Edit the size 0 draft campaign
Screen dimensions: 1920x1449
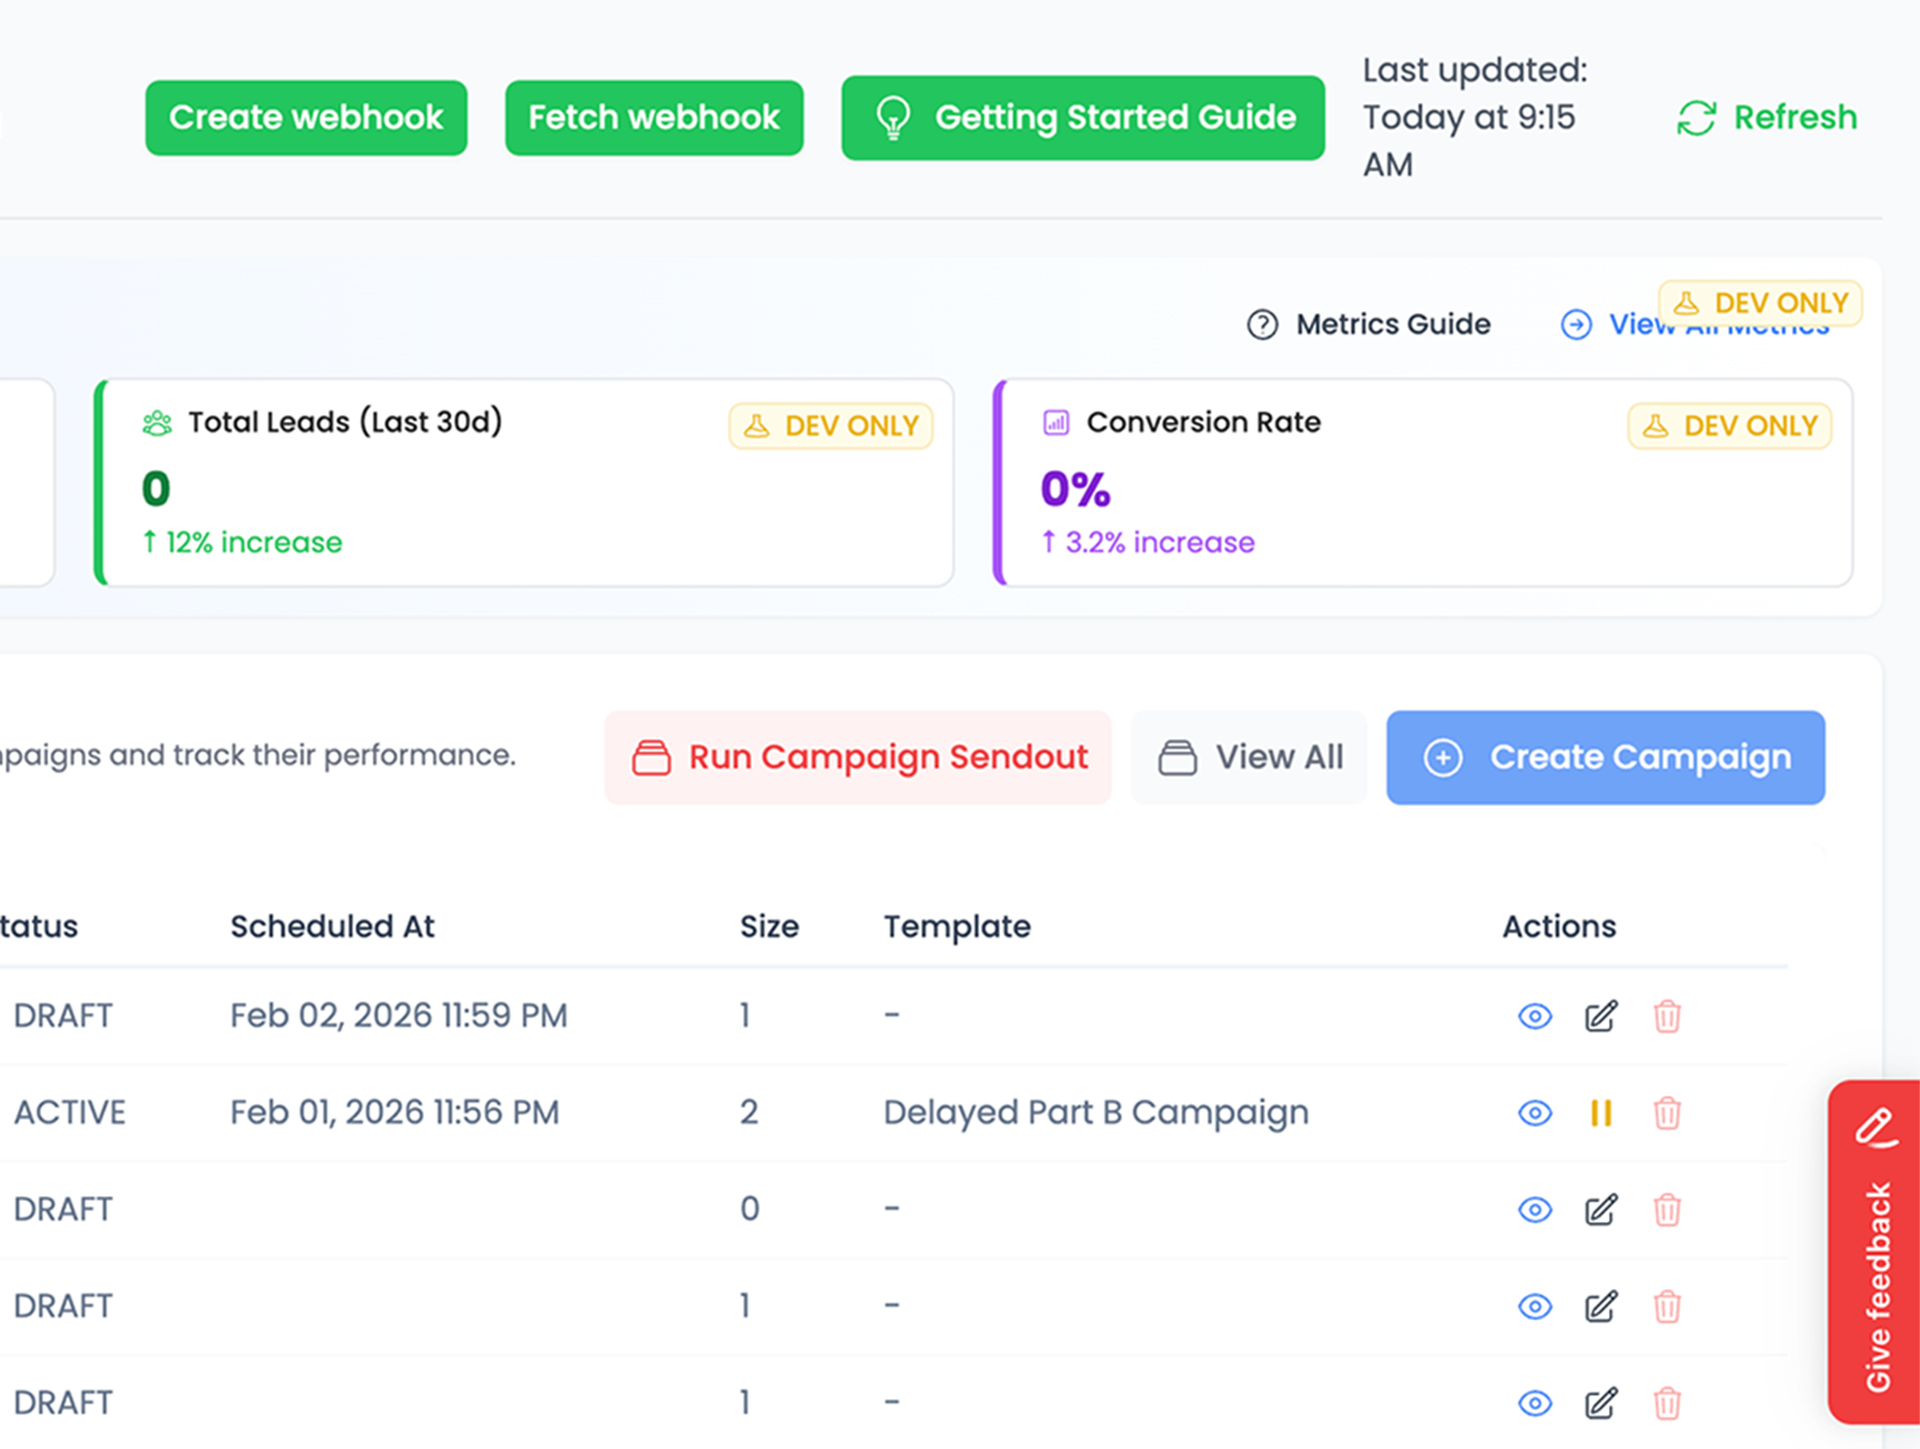(1600, 1210)
